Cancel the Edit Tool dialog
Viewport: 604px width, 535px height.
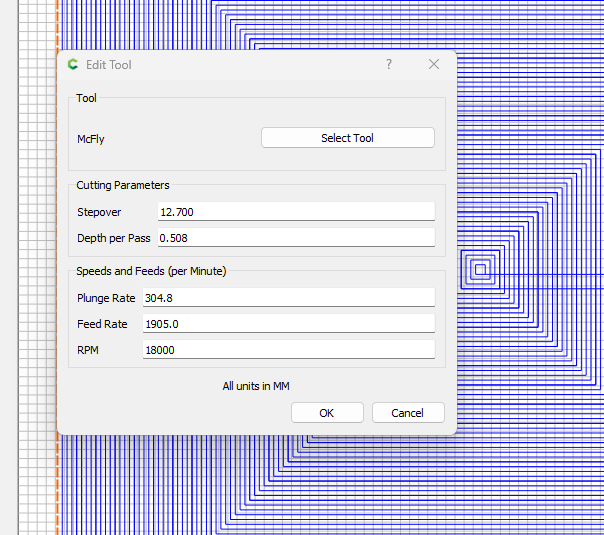pos(408,413)
